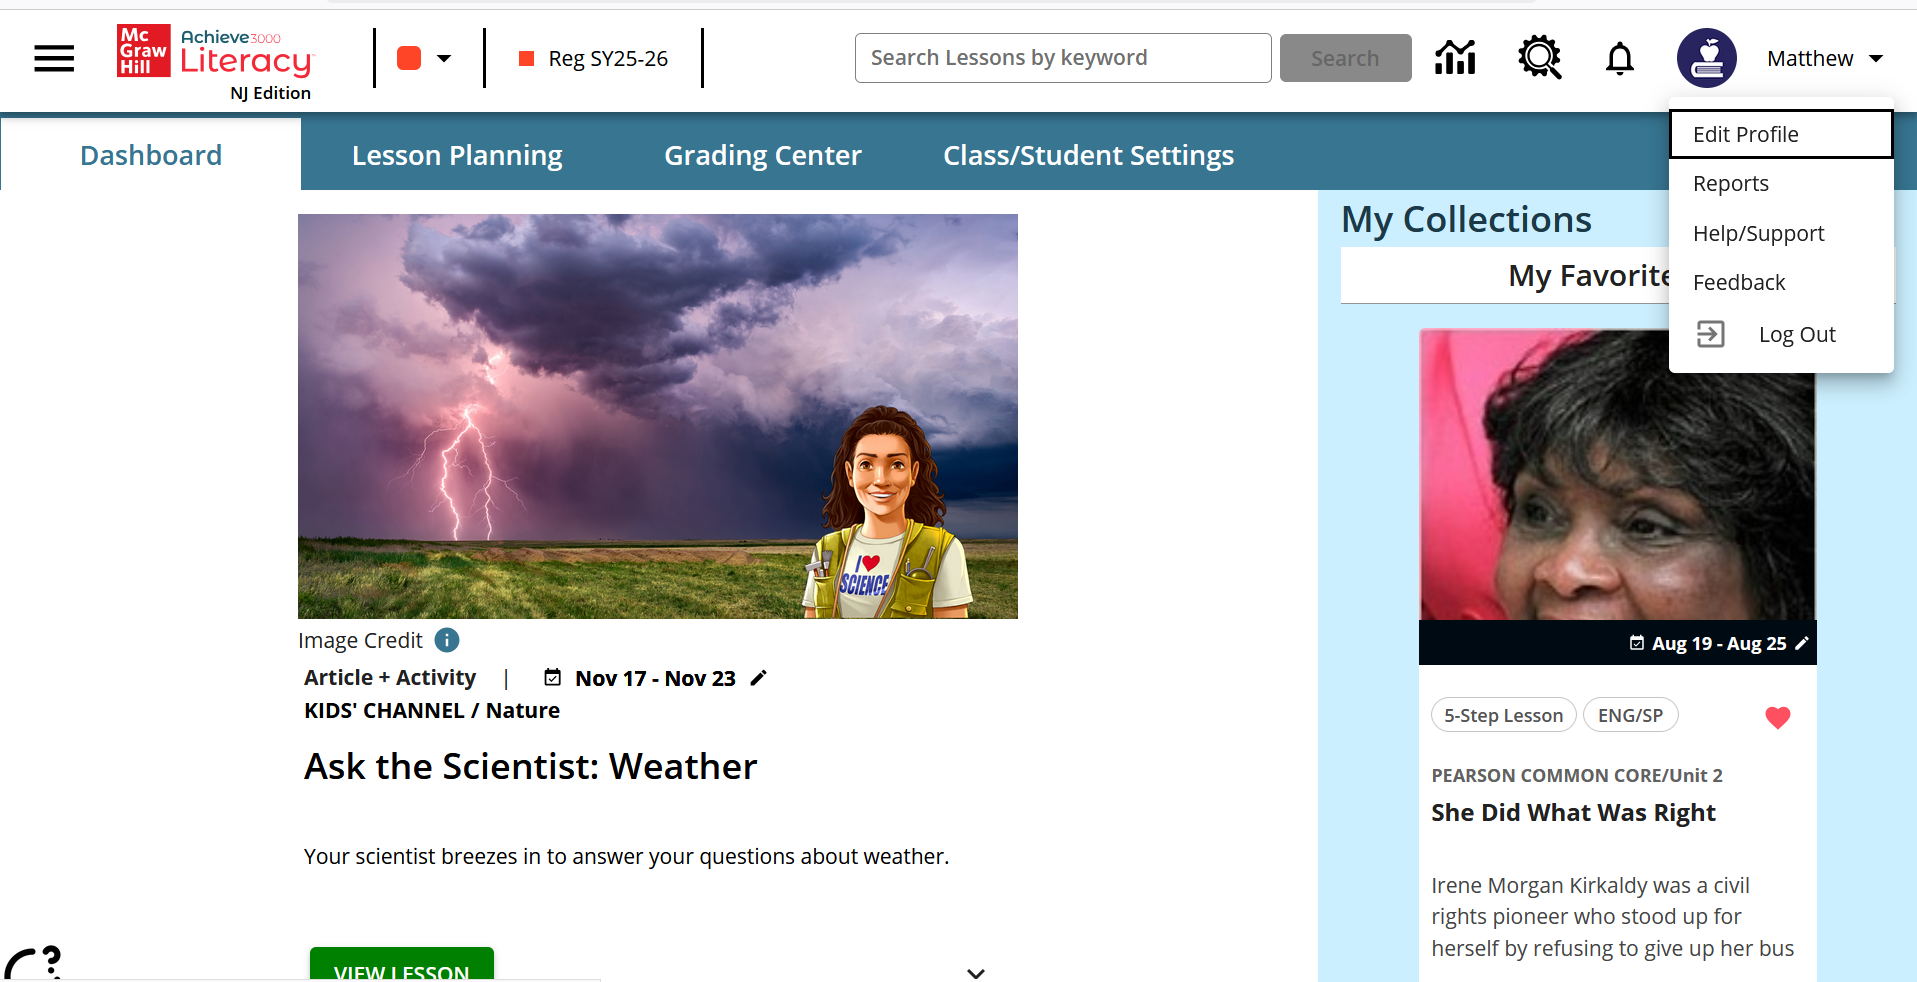The height and width of the screenshot is (982, 1917).
Task: Expand the lesson card chevron
Action: pyautogui.click(x=976, y=972)
